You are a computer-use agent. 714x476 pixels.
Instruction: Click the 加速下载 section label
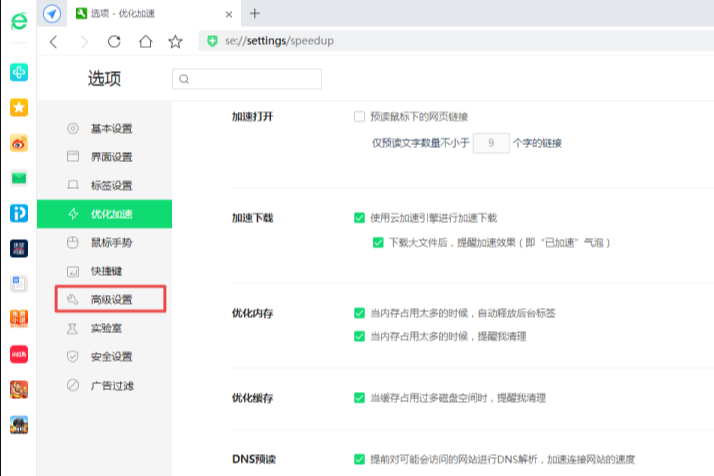252,218
